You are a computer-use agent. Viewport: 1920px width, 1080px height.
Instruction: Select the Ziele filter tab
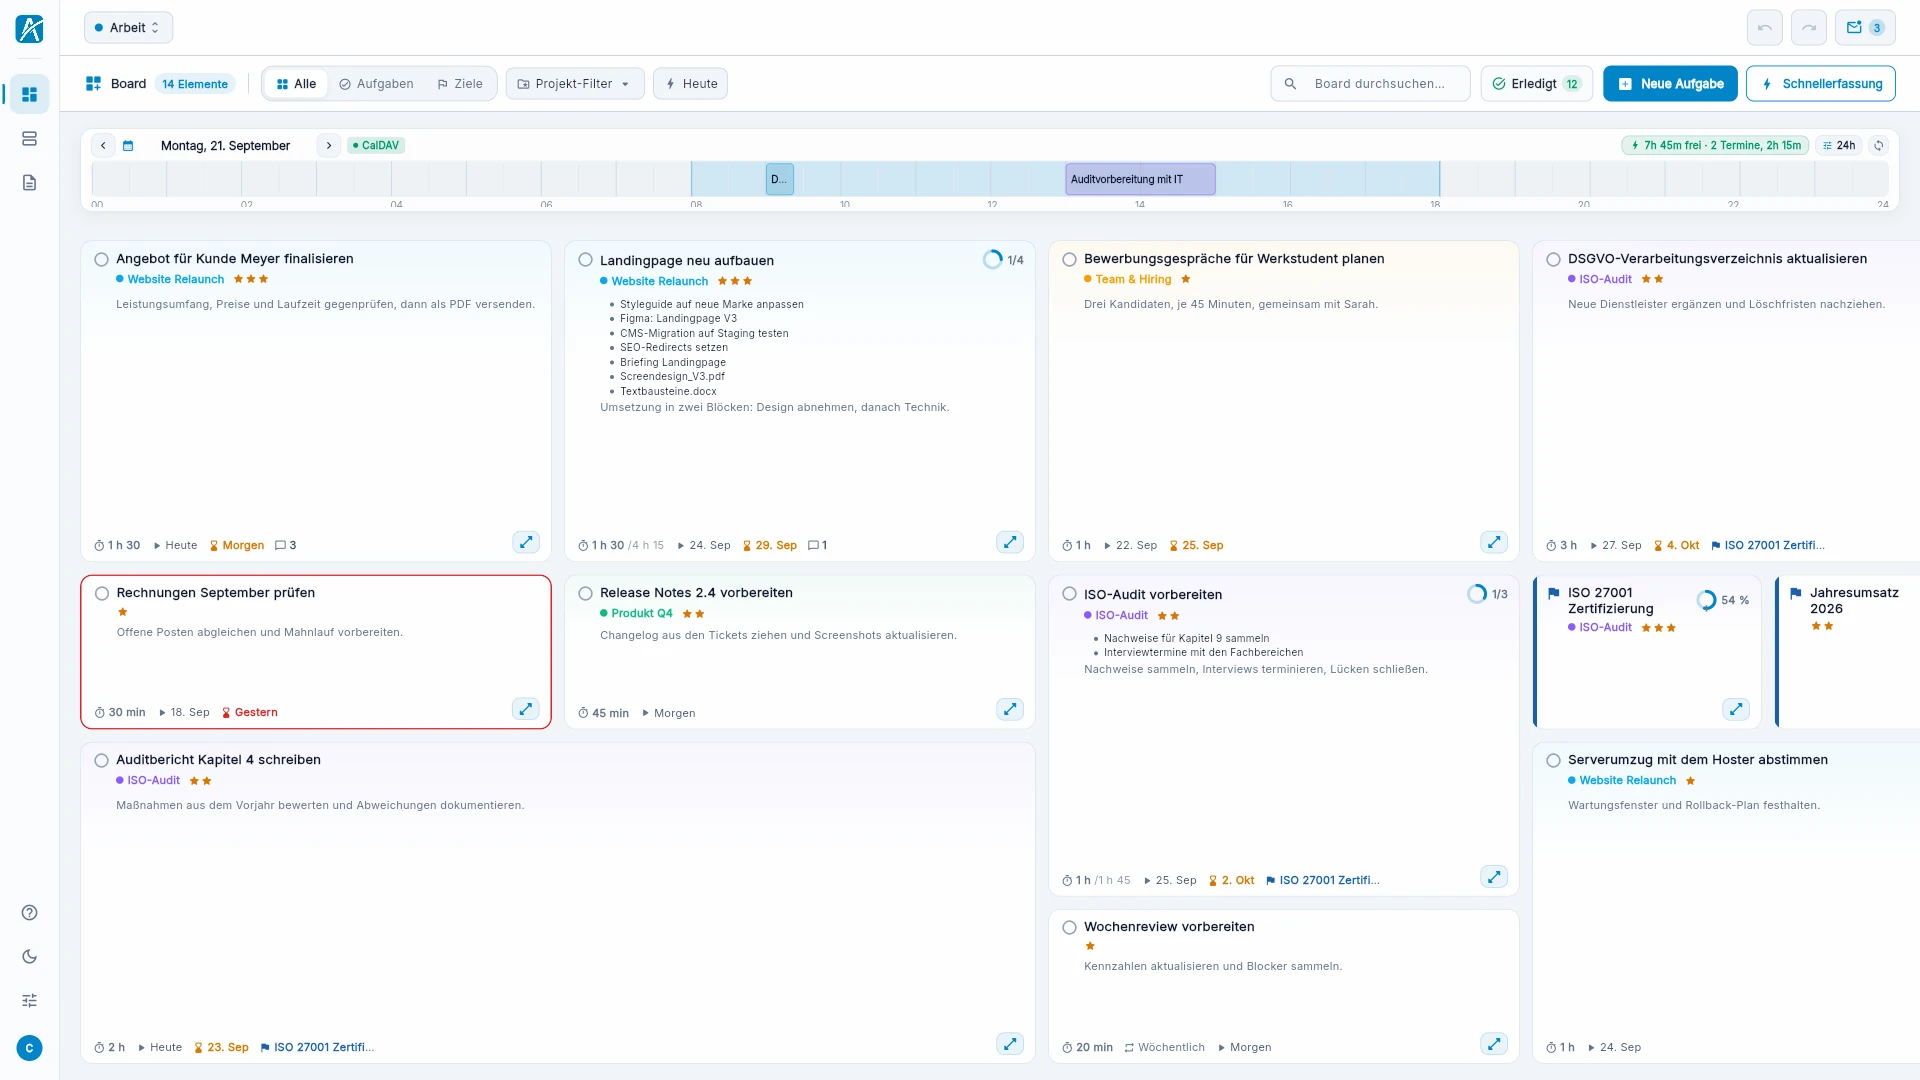pyautogui.click(x=460, y=84)
